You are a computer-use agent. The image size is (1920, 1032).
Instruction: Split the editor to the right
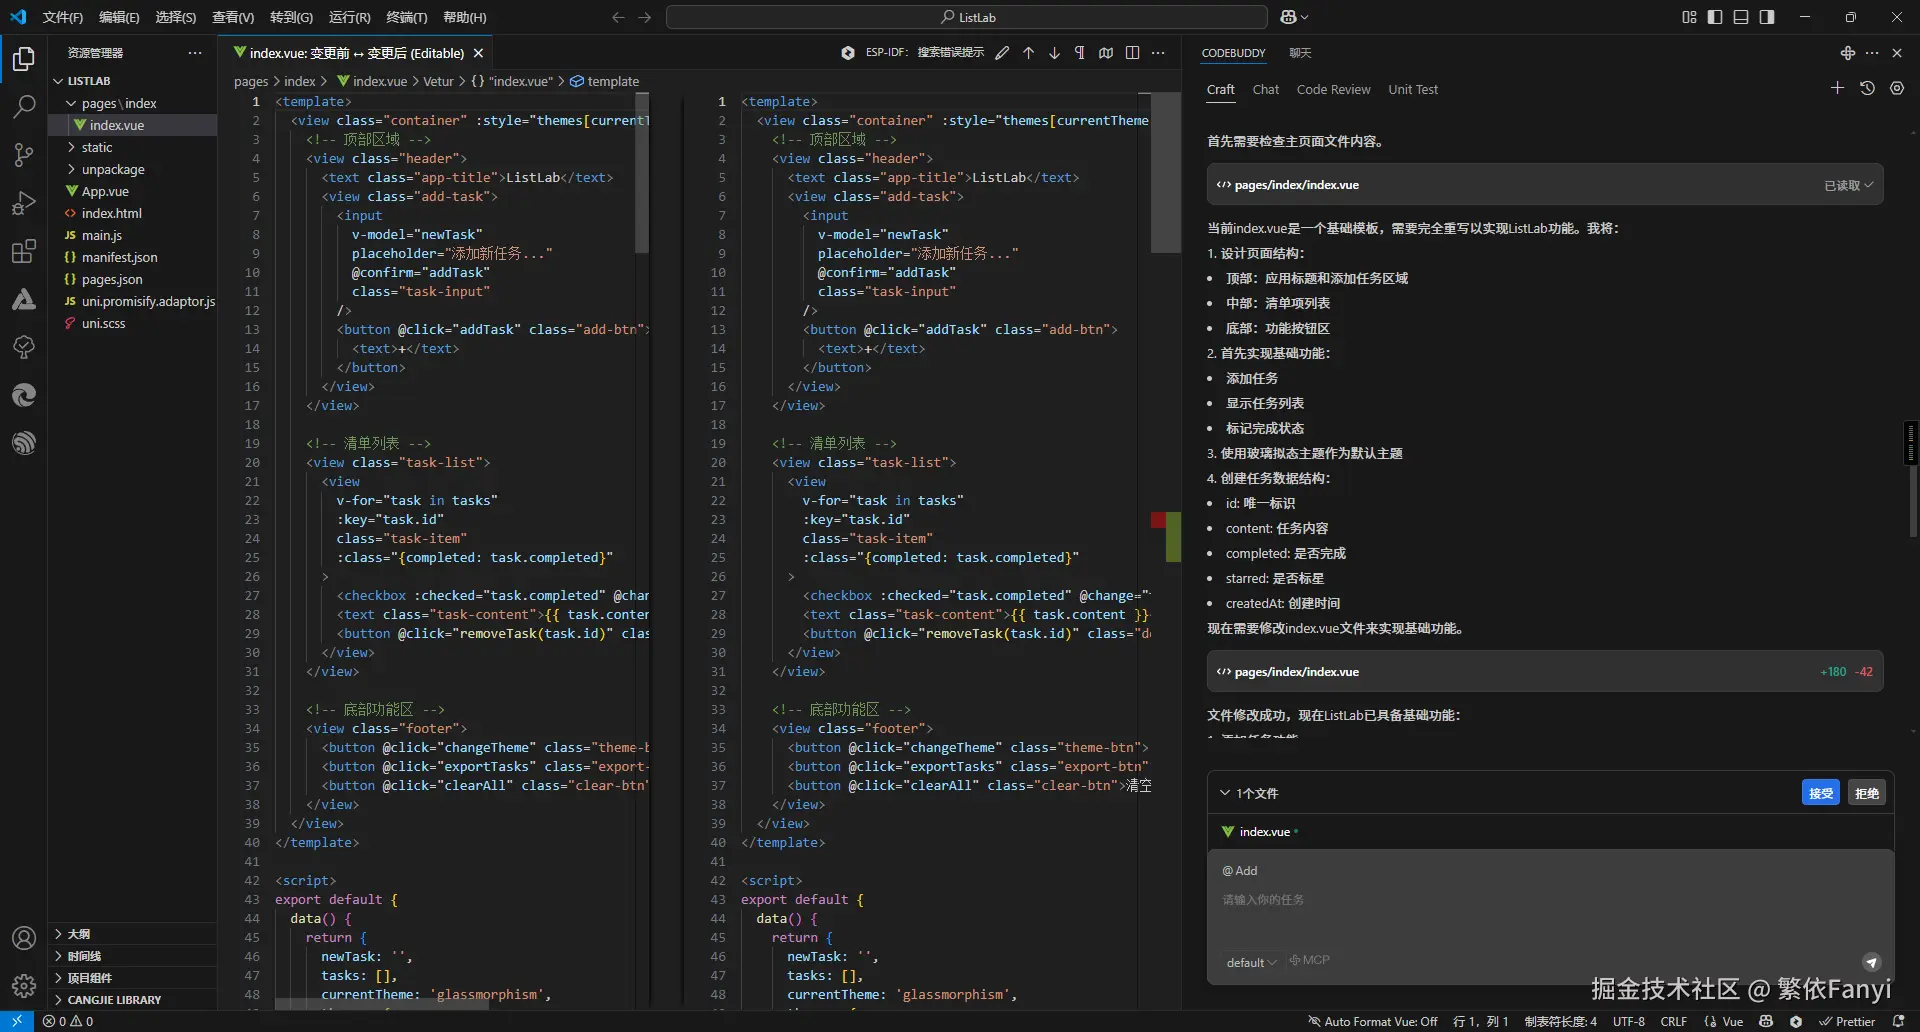click(x=1132, y=53)
